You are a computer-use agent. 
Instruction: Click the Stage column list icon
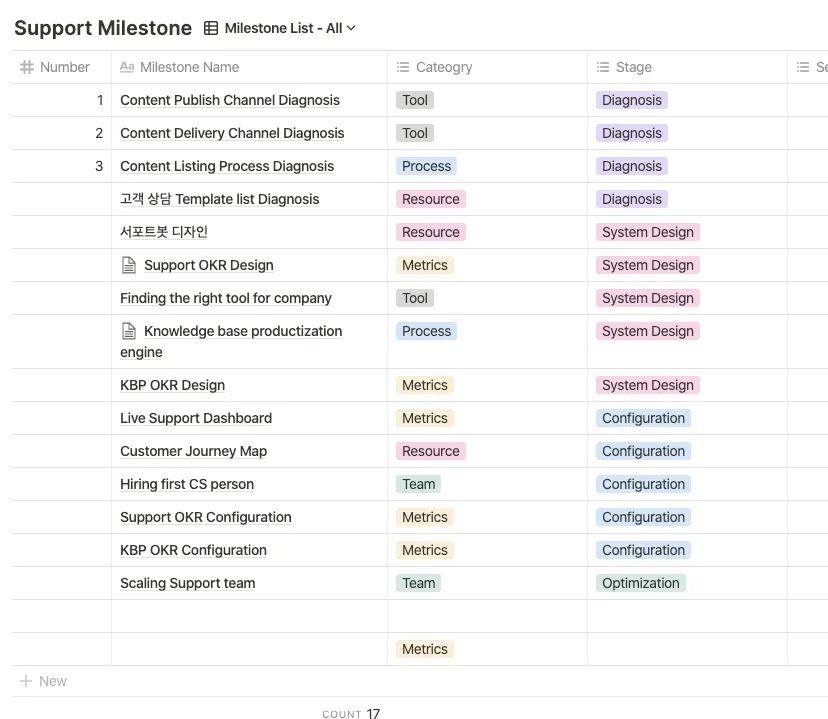click(x=603, y=67)
